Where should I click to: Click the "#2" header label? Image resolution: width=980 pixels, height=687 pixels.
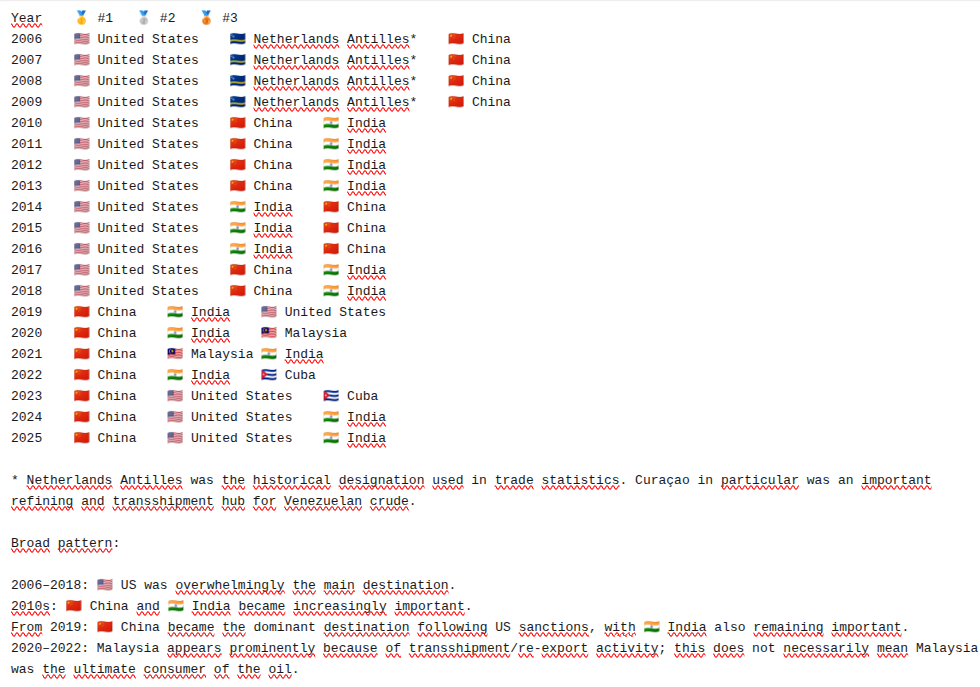pos(168,18)
